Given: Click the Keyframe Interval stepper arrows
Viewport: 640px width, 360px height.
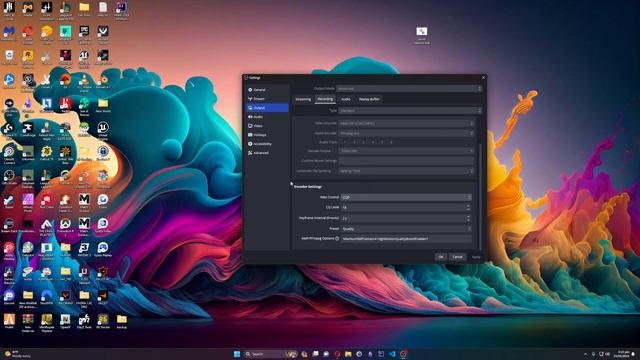Looking at the screenshot, I should [468, 218].
